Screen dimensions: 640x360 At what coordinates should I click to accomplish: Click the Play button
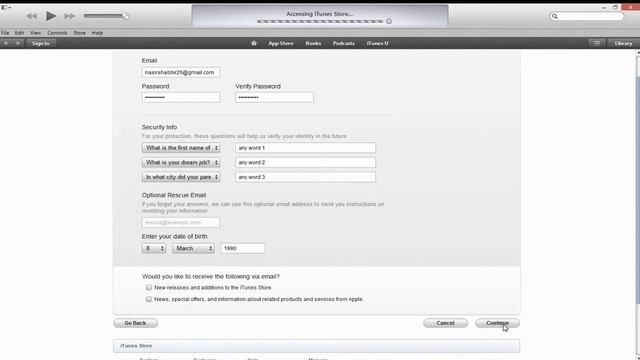[51, 16]
